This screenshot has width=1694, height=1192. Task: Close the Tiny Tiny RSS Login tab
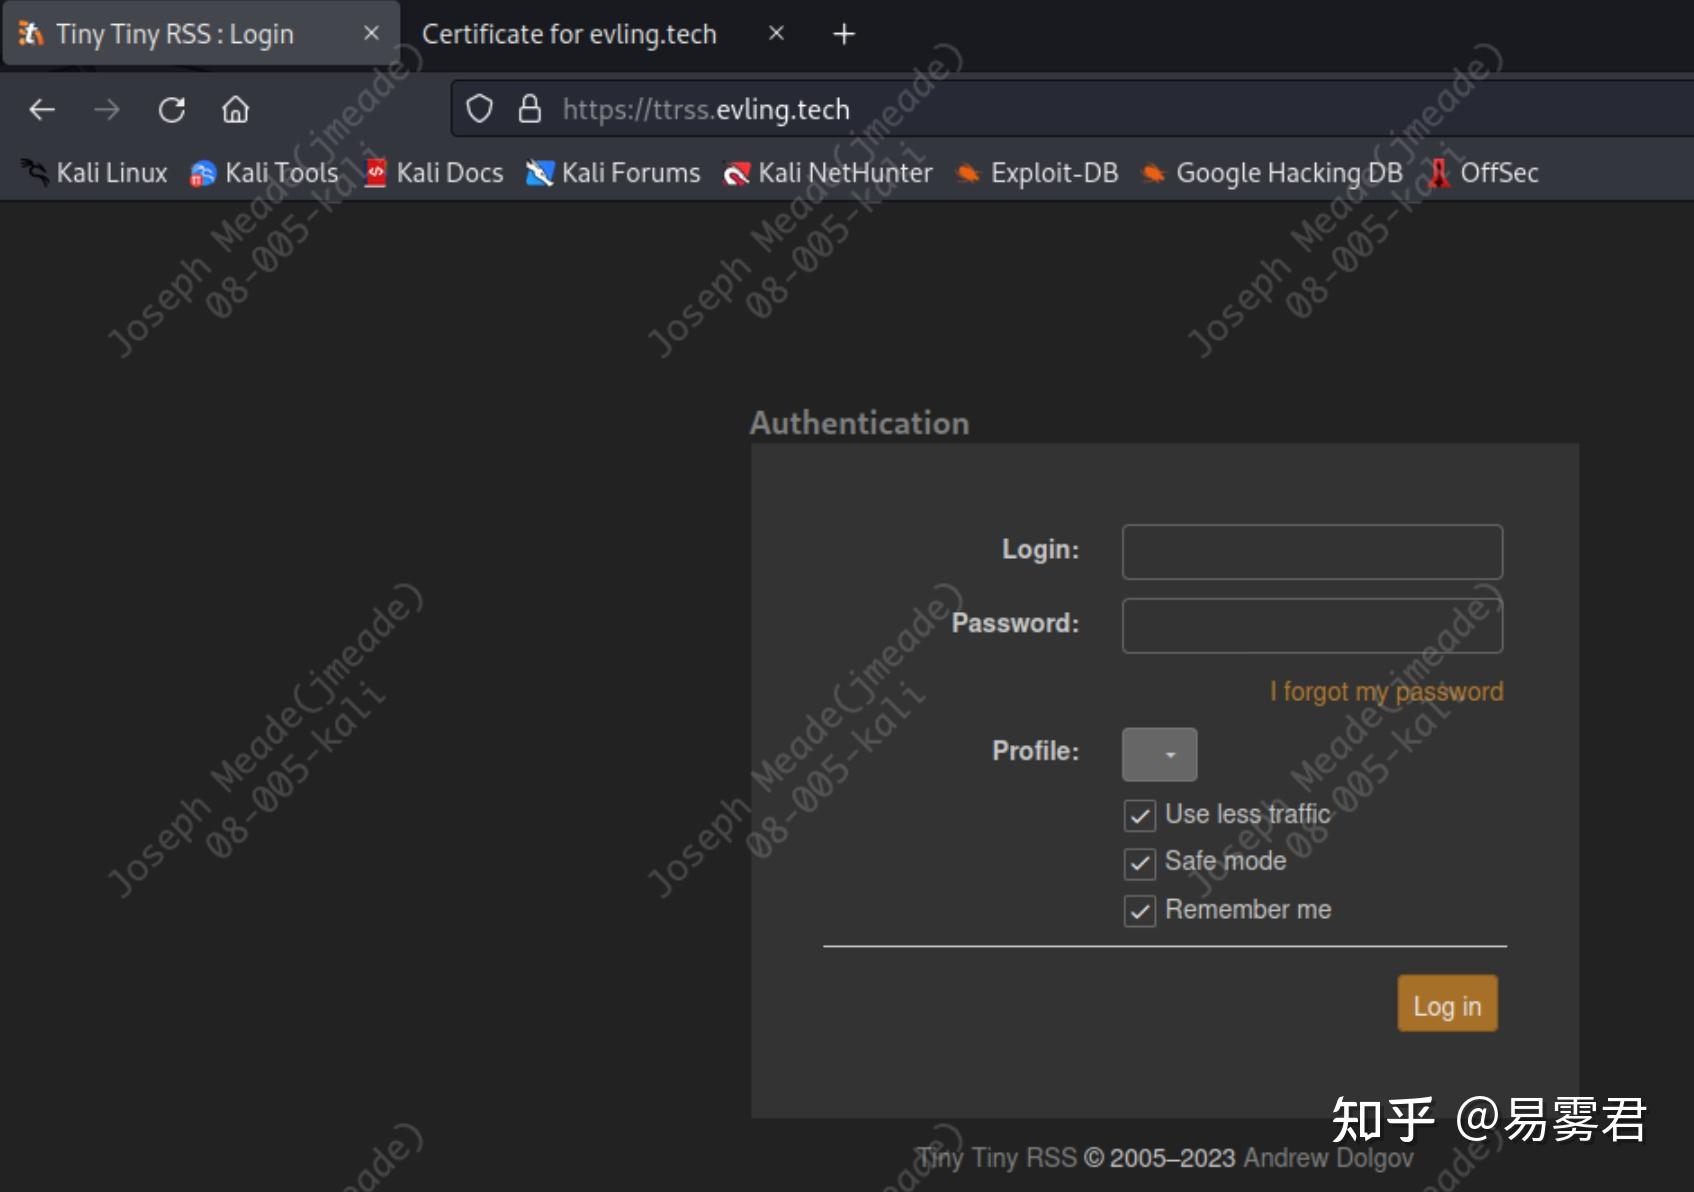click(371, 33)
